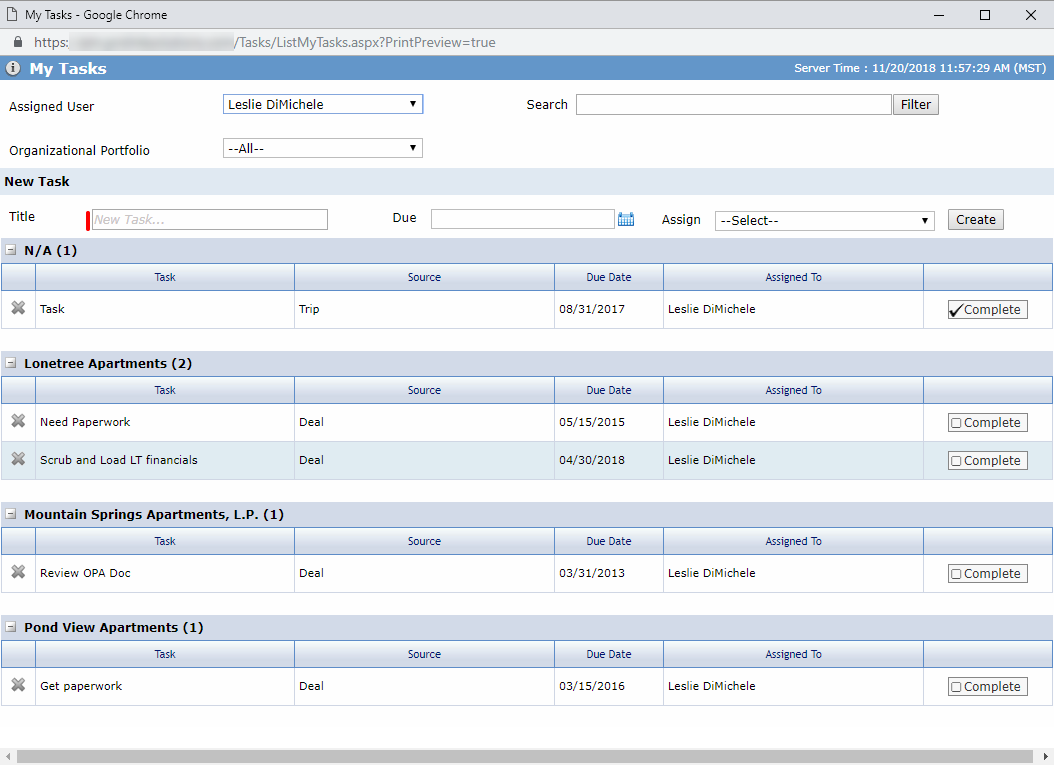The image size is (1054, 765).
Task: Click the page document icon in the title bar
Action: pyautogui.click(x=12, y=14)
